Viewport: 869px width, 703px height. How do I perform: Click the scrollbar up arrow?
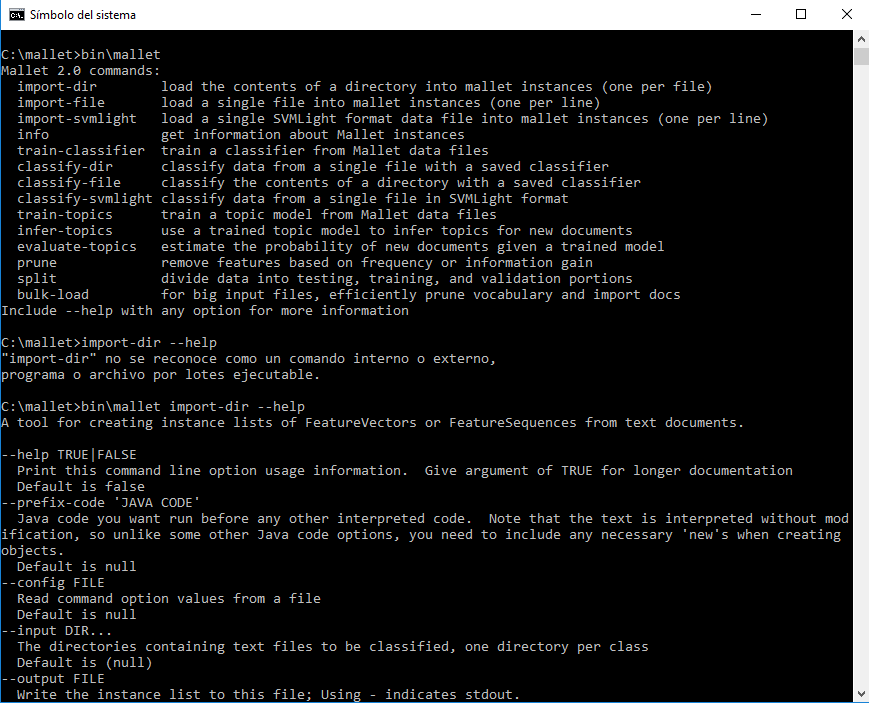[860, 38]
